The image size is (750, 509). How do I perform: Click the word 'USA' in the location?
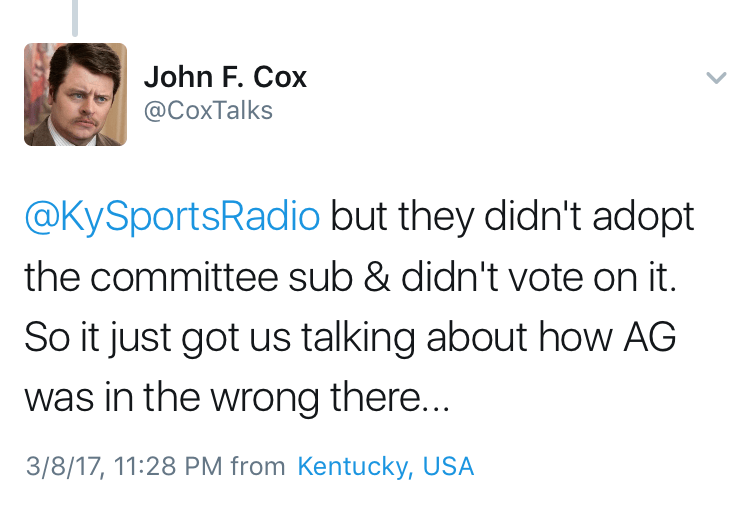[x=446, y=466]
